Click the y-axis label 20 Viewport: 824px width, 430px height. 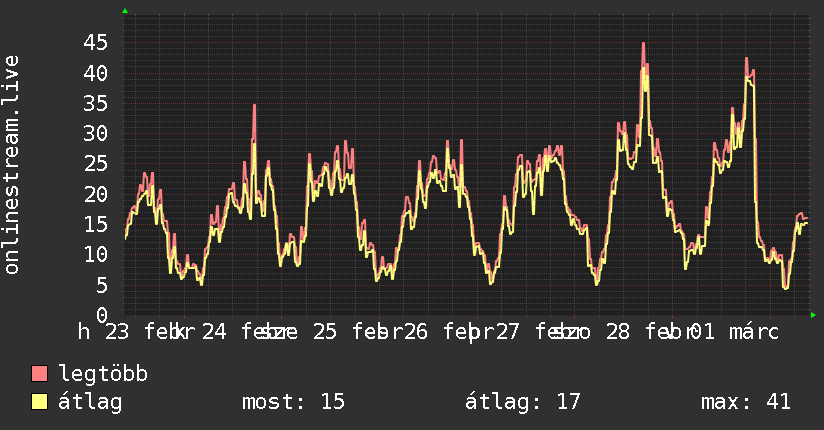point(96,194)
